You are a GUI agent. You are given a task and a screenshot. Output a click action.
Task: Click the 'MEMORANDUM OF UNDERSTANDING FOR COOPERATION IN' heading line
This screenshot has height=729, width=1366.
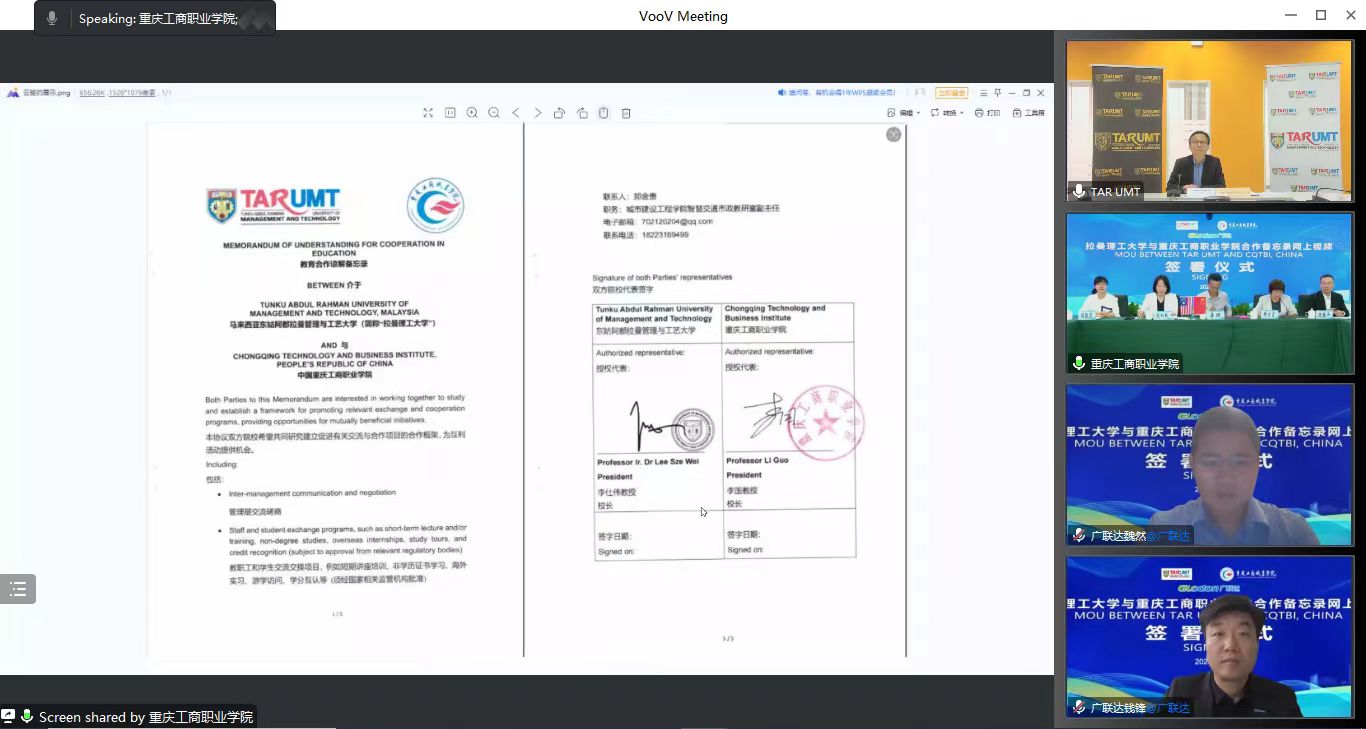(333, 244)
